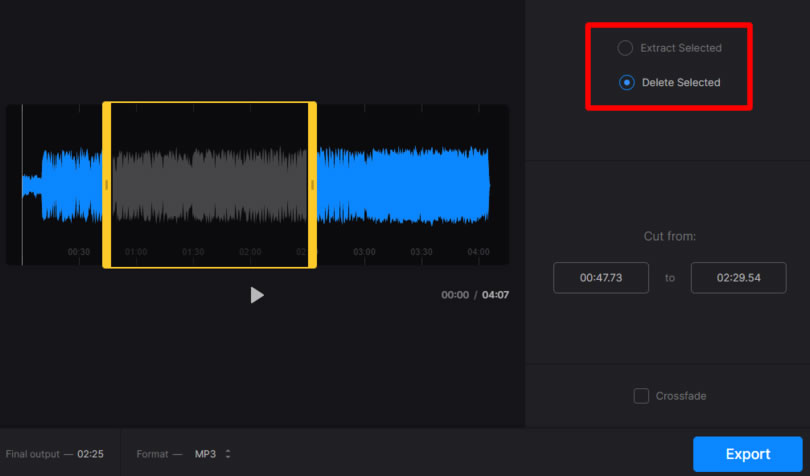Click the Cut from: label
The image size is (810, 476).
[x=669, y=236]
